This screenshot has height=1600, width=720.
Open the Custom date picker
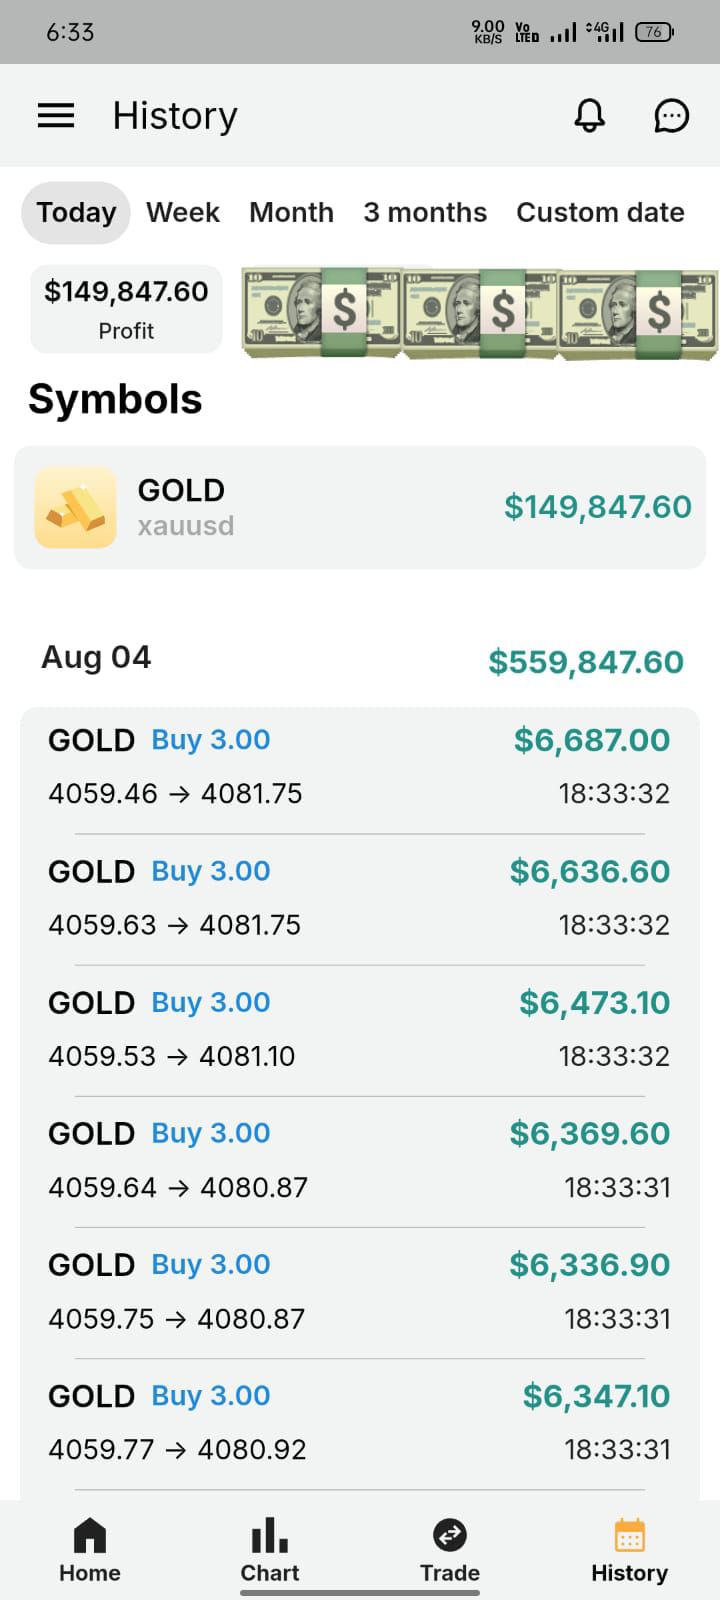[x=600, y=212]
